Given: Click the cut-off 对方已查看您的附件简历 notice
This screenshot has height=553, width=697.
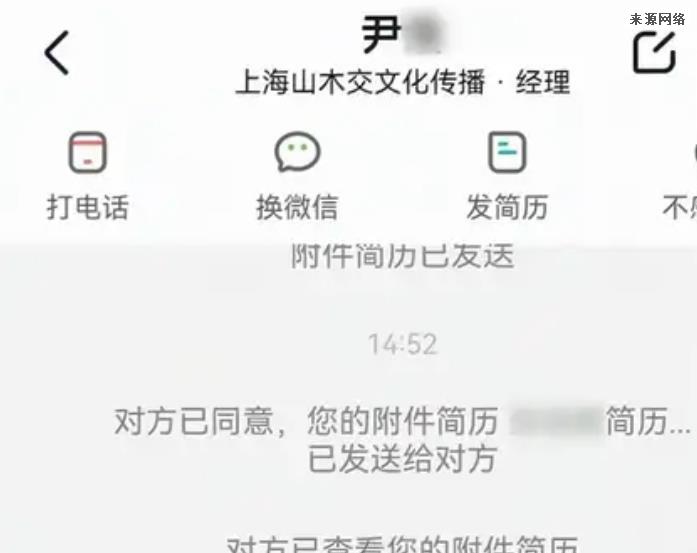Looking at the screenshot, I should tap(403, 544).
